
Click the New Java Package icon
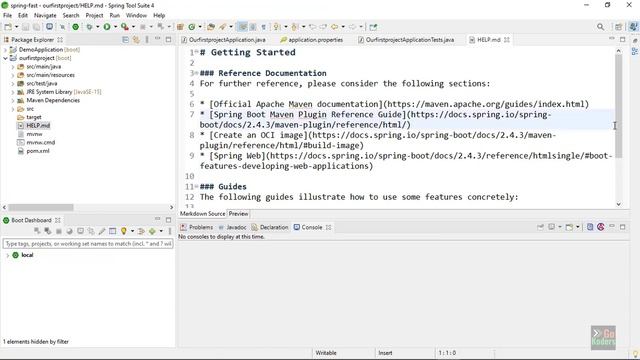coord(180,27)
